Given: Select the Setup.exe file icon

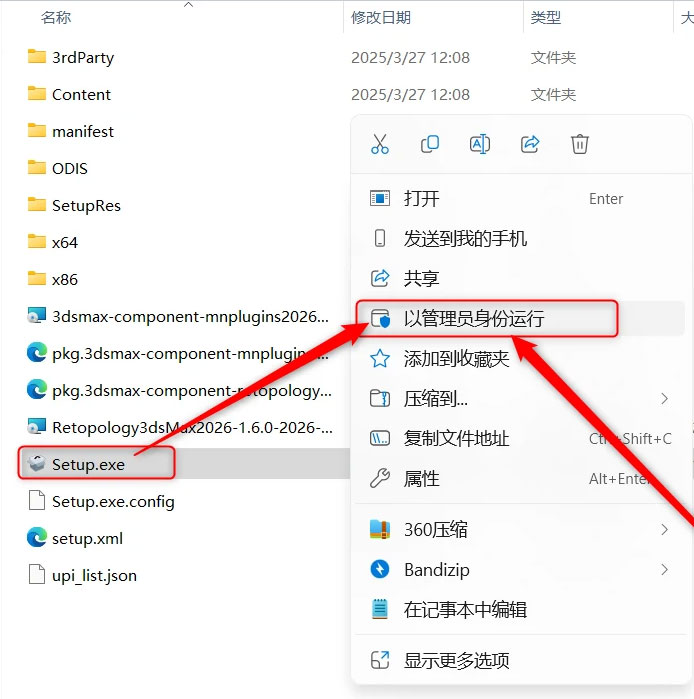Looking at the screenshot, I should coord(37,464).
